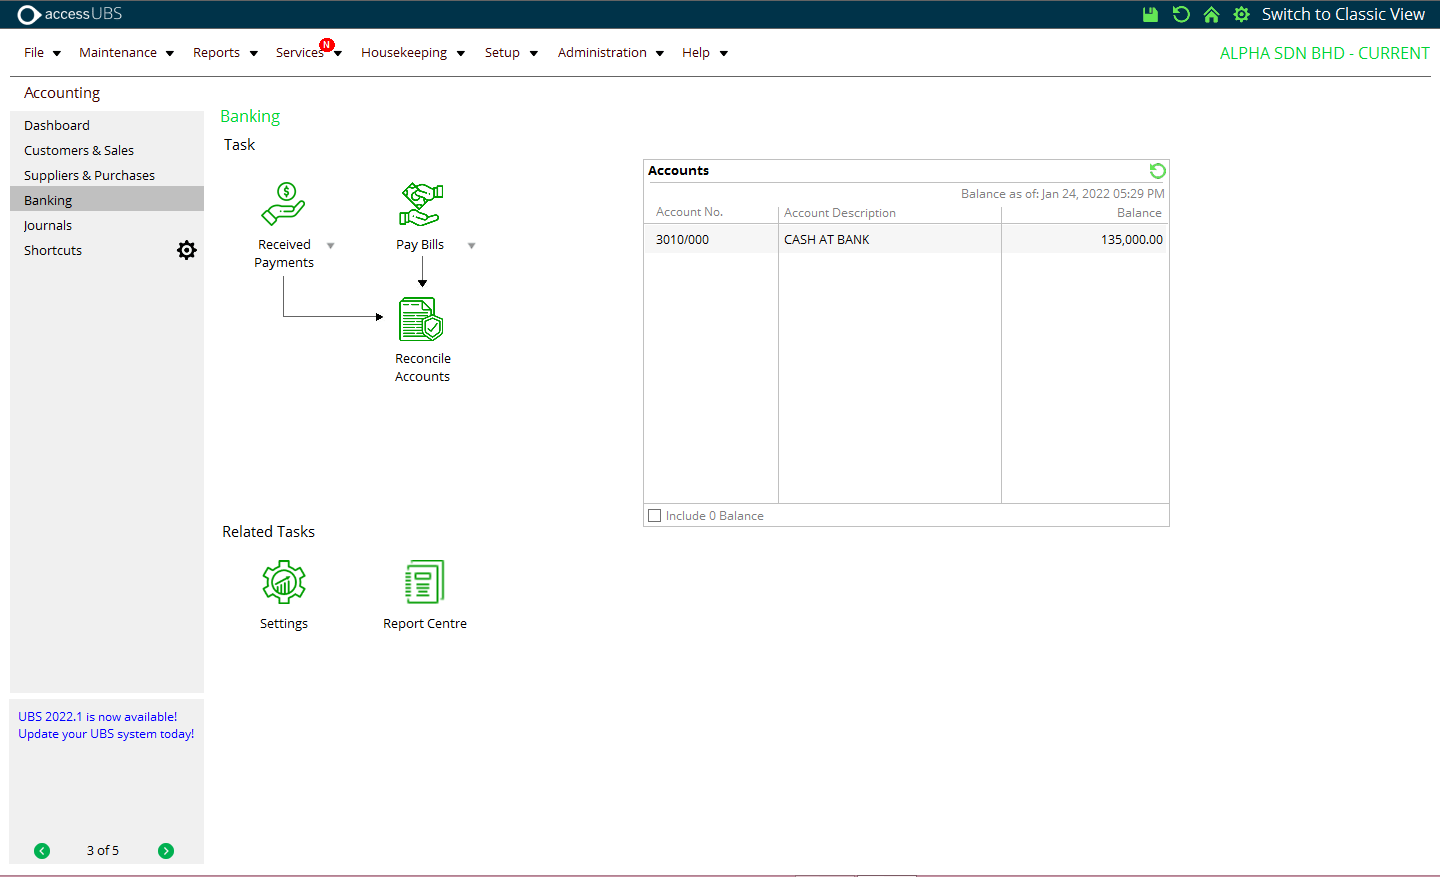Launch the Reconcile Accounts task
This screenshot has height=877, width=1440.
[x=421, y=320]
